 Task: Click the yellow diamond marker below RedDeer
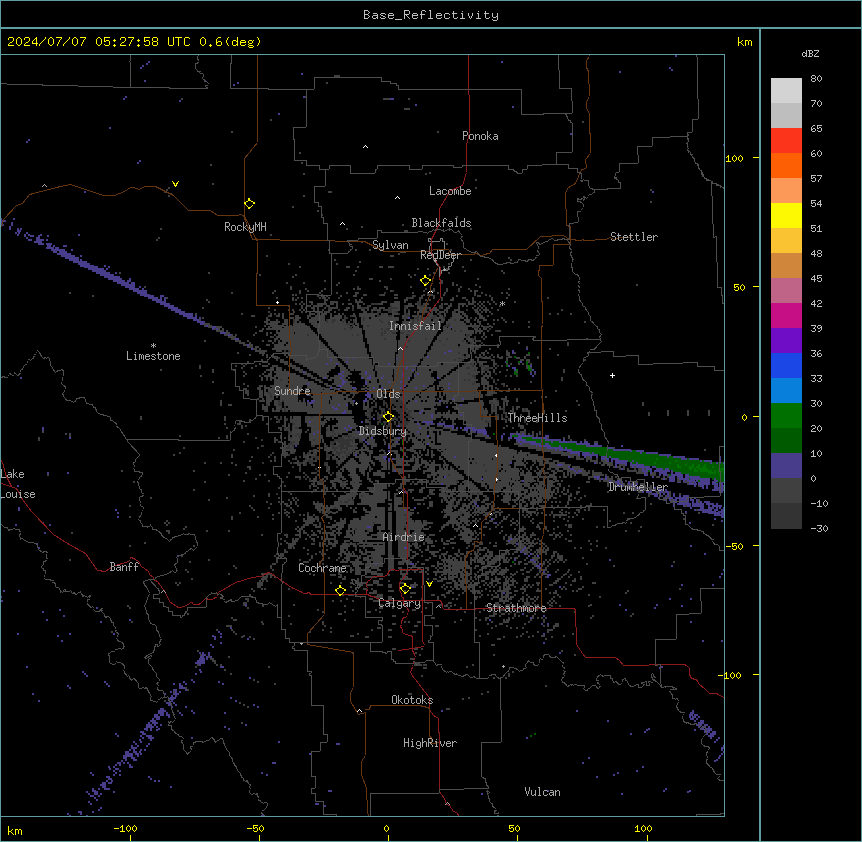[425, 281]
